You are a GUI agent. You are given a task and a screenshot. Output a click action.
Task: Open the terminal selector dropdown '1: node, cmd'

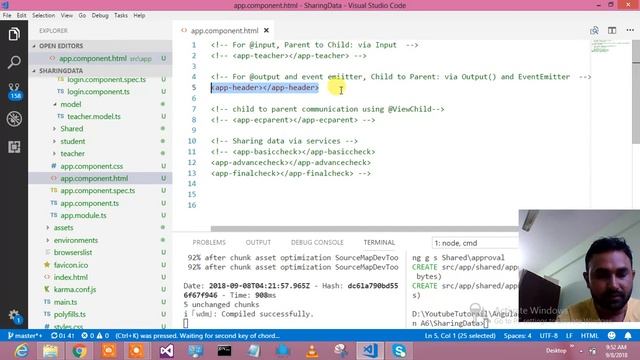pos(475,243)
